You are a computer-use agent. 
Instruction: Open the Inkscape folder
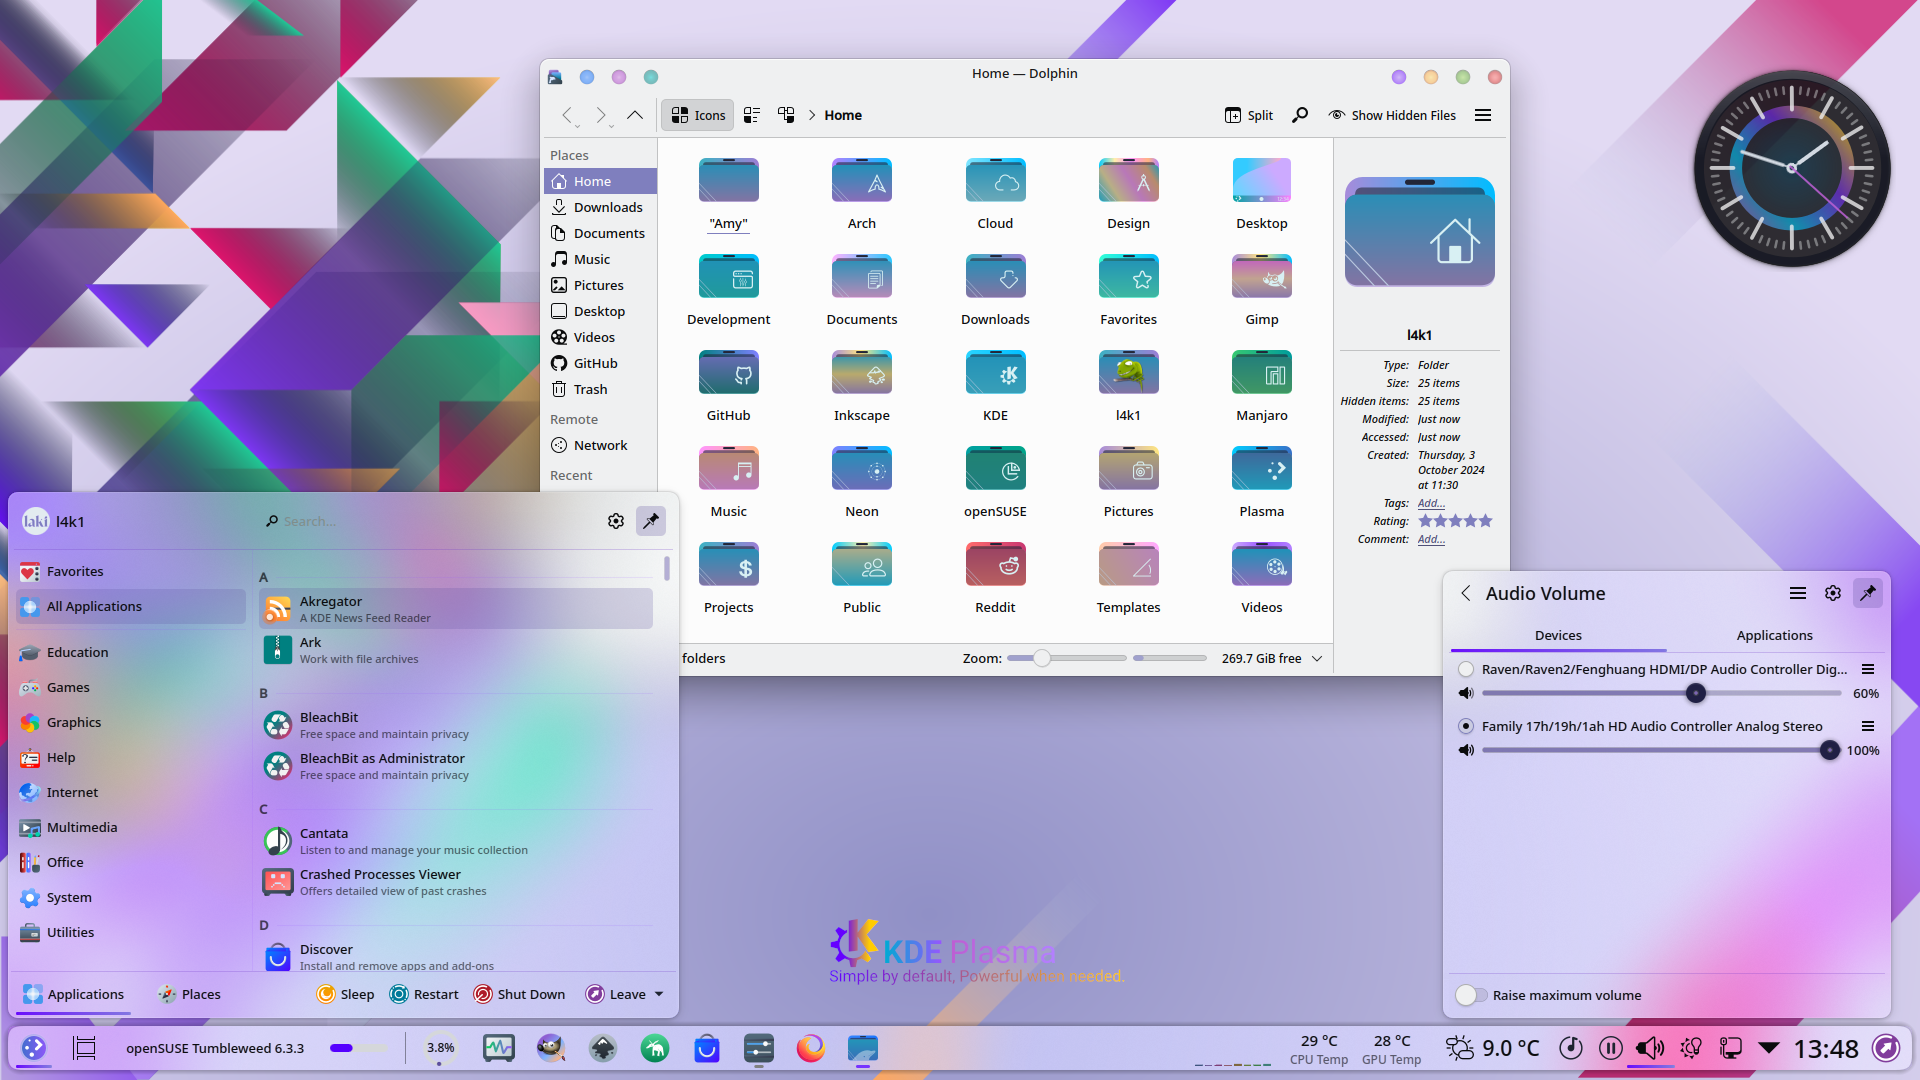tap(861, 387)
